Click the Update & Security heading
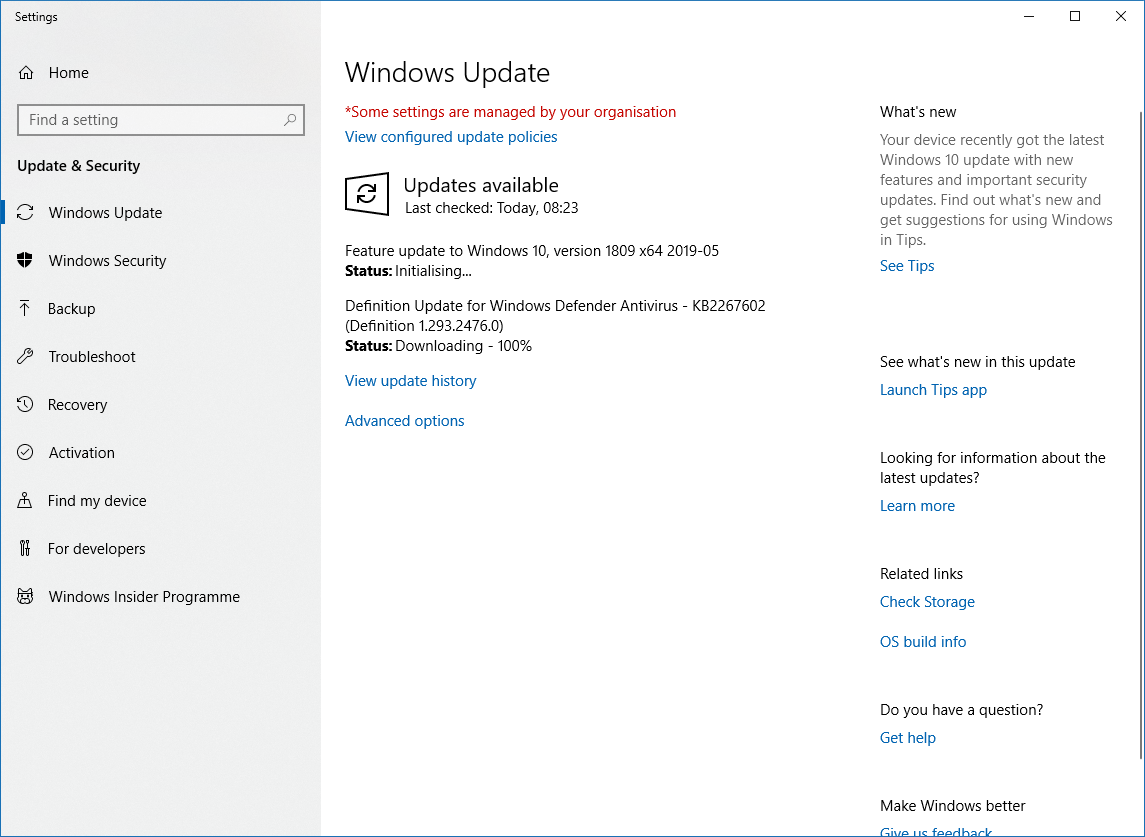The image size is (1145, 837). pos(78,166)
